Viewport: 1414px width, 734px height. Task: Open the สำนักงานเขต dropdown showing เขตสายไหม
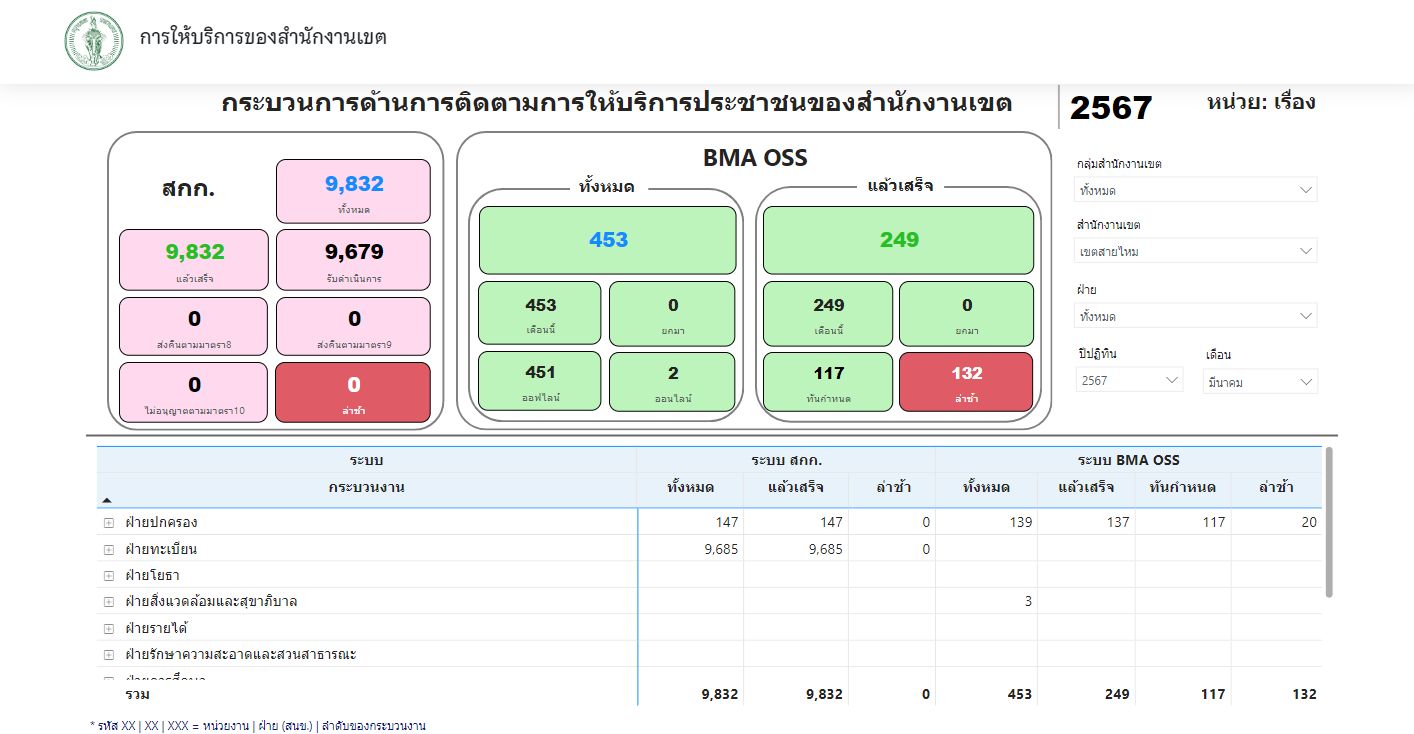1197,251
